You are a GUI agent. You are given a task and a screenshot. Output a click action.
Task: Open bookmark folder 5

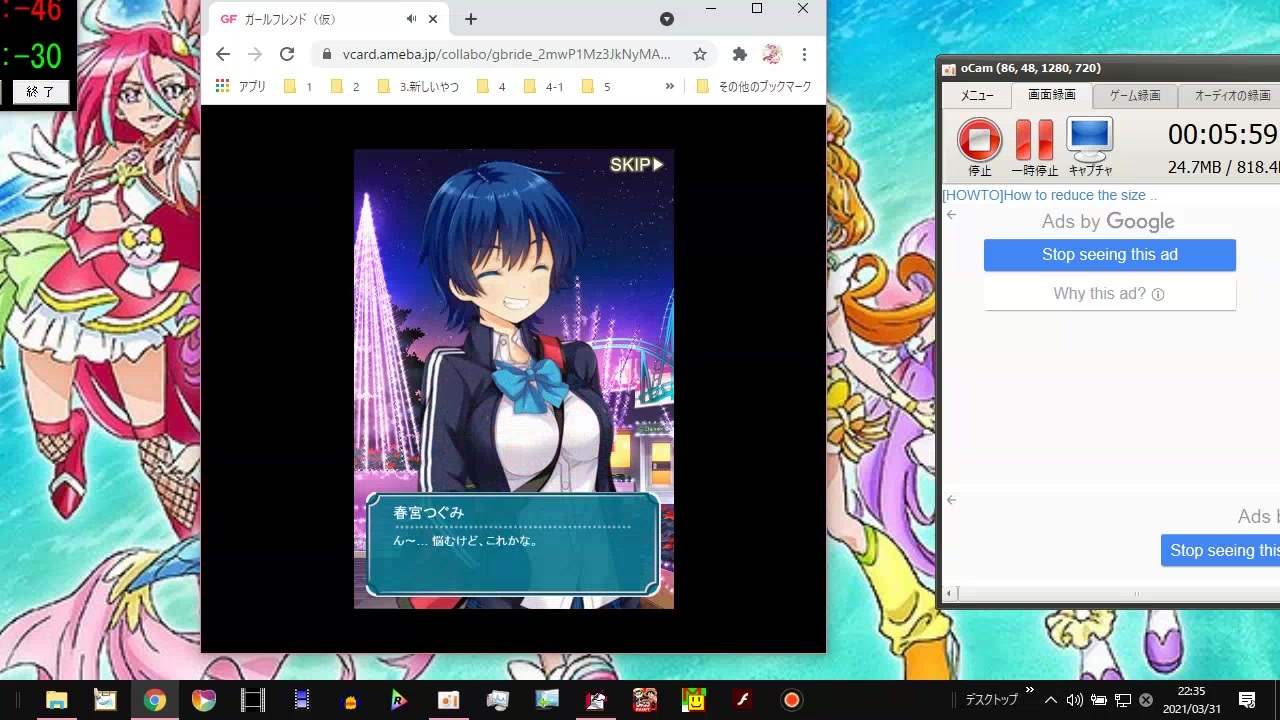(596, 86)
